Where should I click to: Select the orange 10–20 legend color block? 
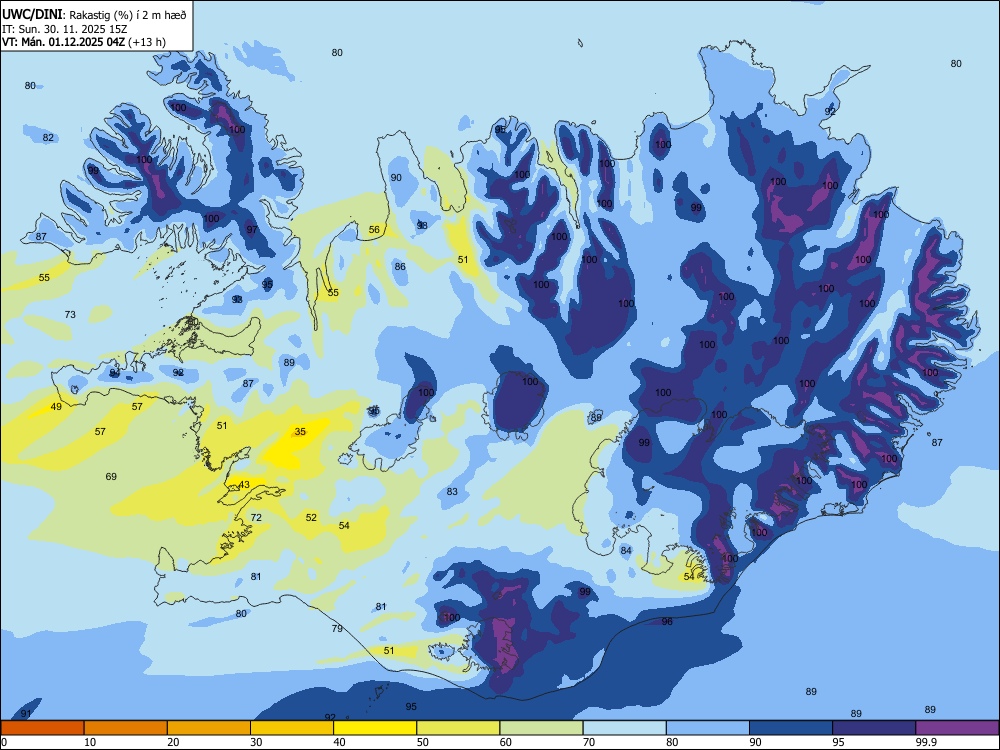(126, 728)
